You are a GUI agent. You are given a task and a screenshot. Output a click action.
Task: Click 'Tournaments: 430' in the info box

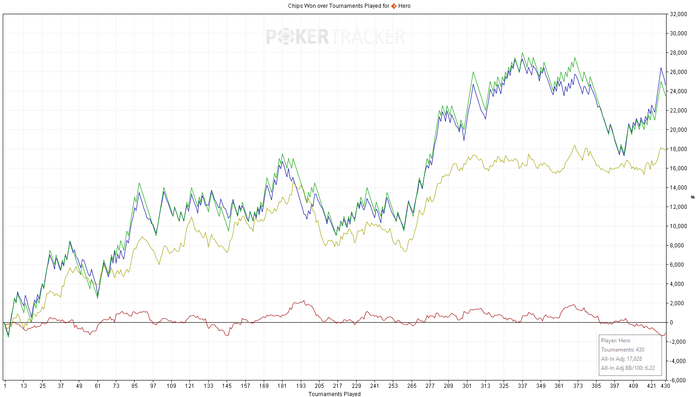click(x=622, y=350)
